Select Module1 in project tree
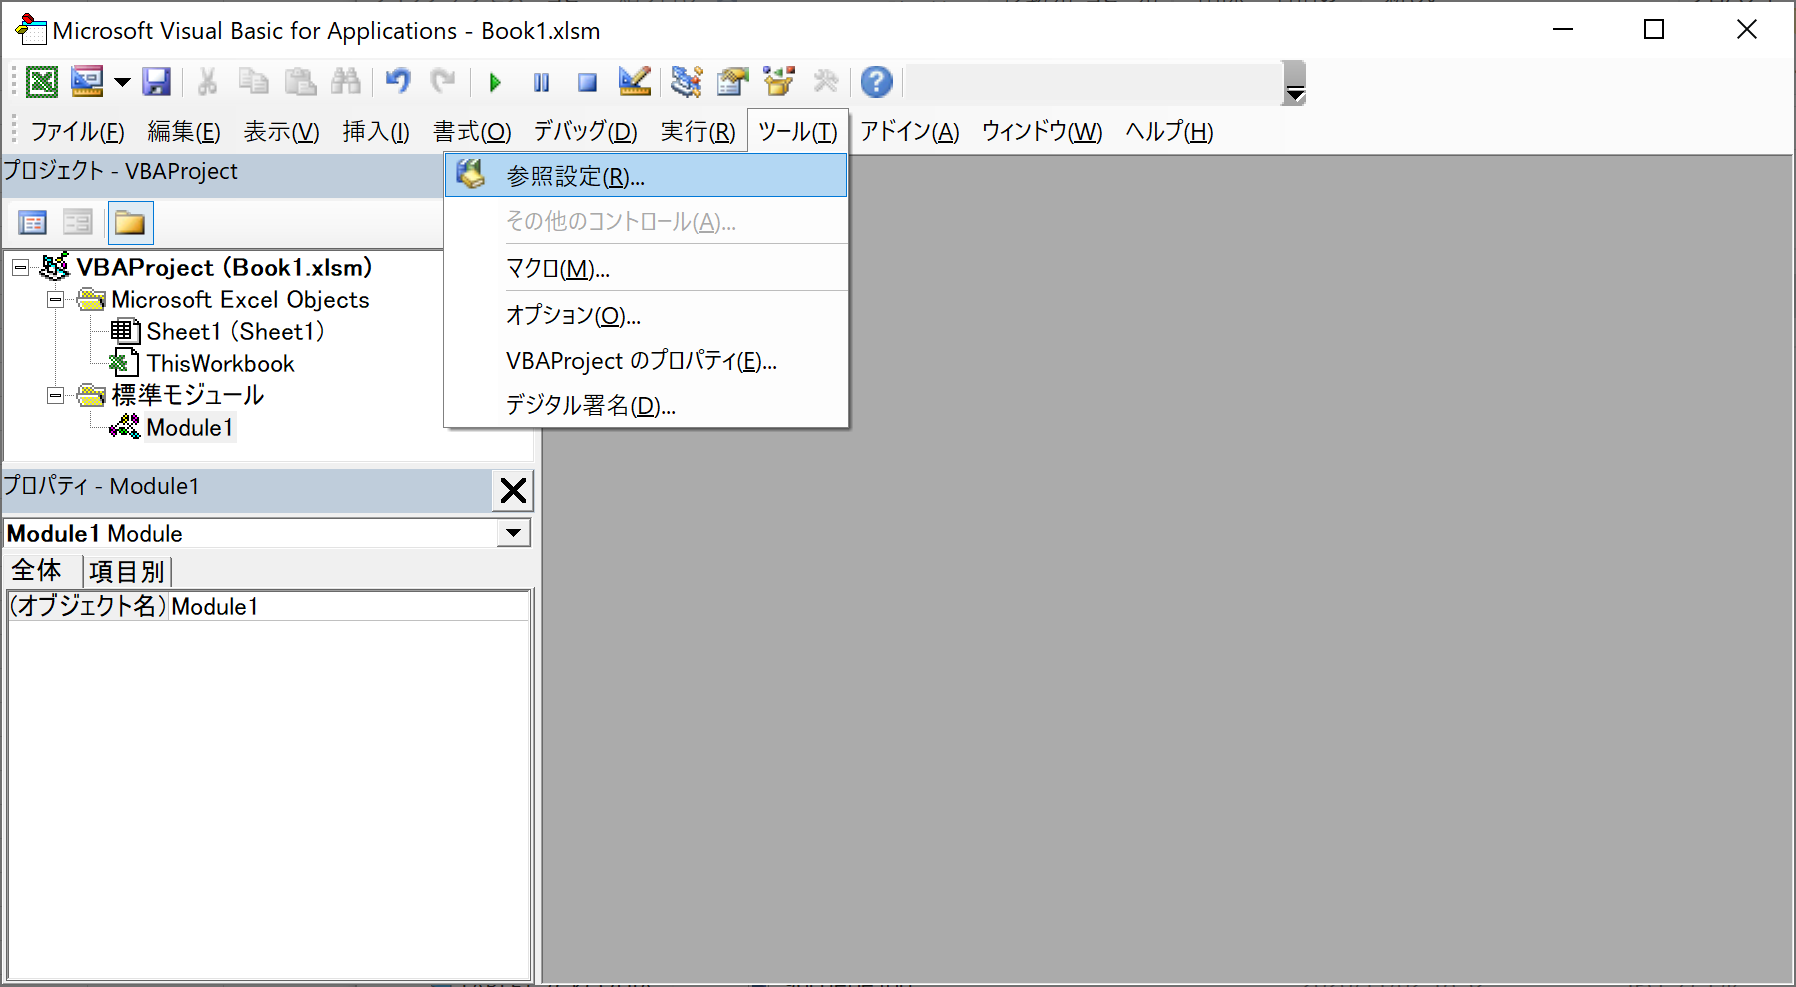The image size is (1796, 987). (x=190, y=427)
